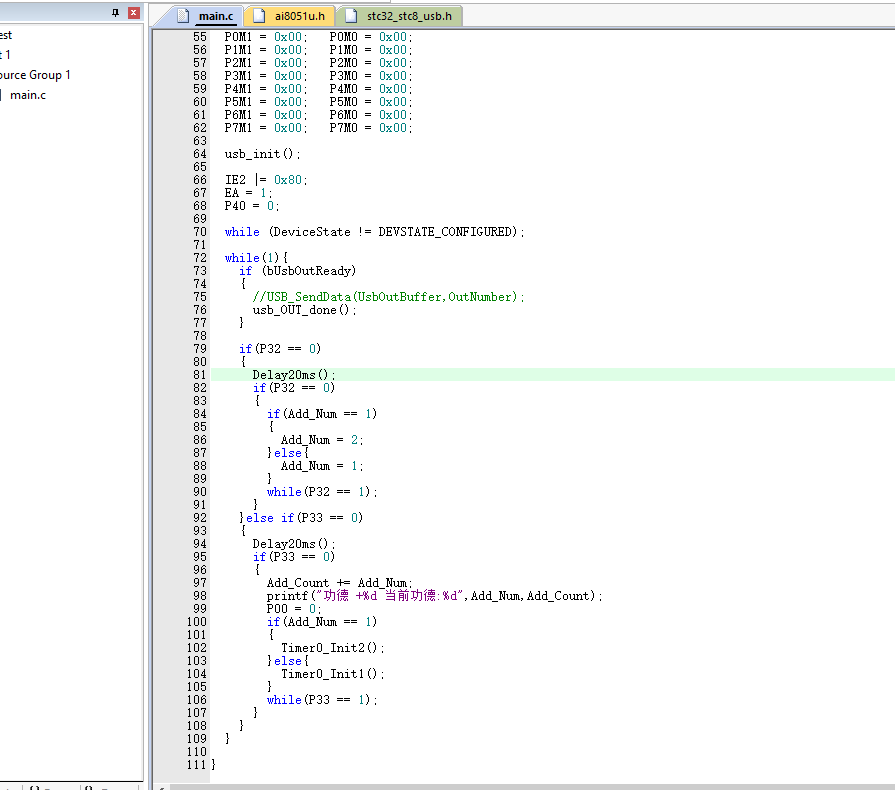895x790 pixels.
Task: Click the Add_Num = 2; assignment
Action: 322,440
